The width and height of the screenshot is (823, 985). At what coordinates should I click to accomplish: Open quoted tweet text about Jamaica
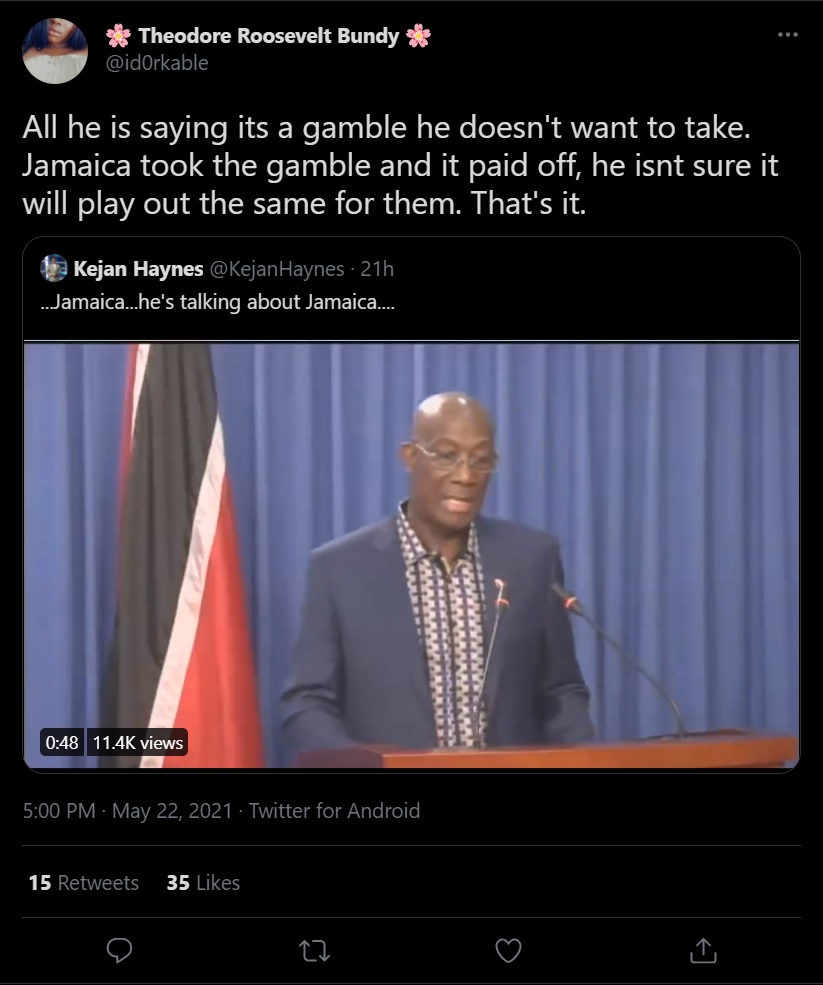217,302
